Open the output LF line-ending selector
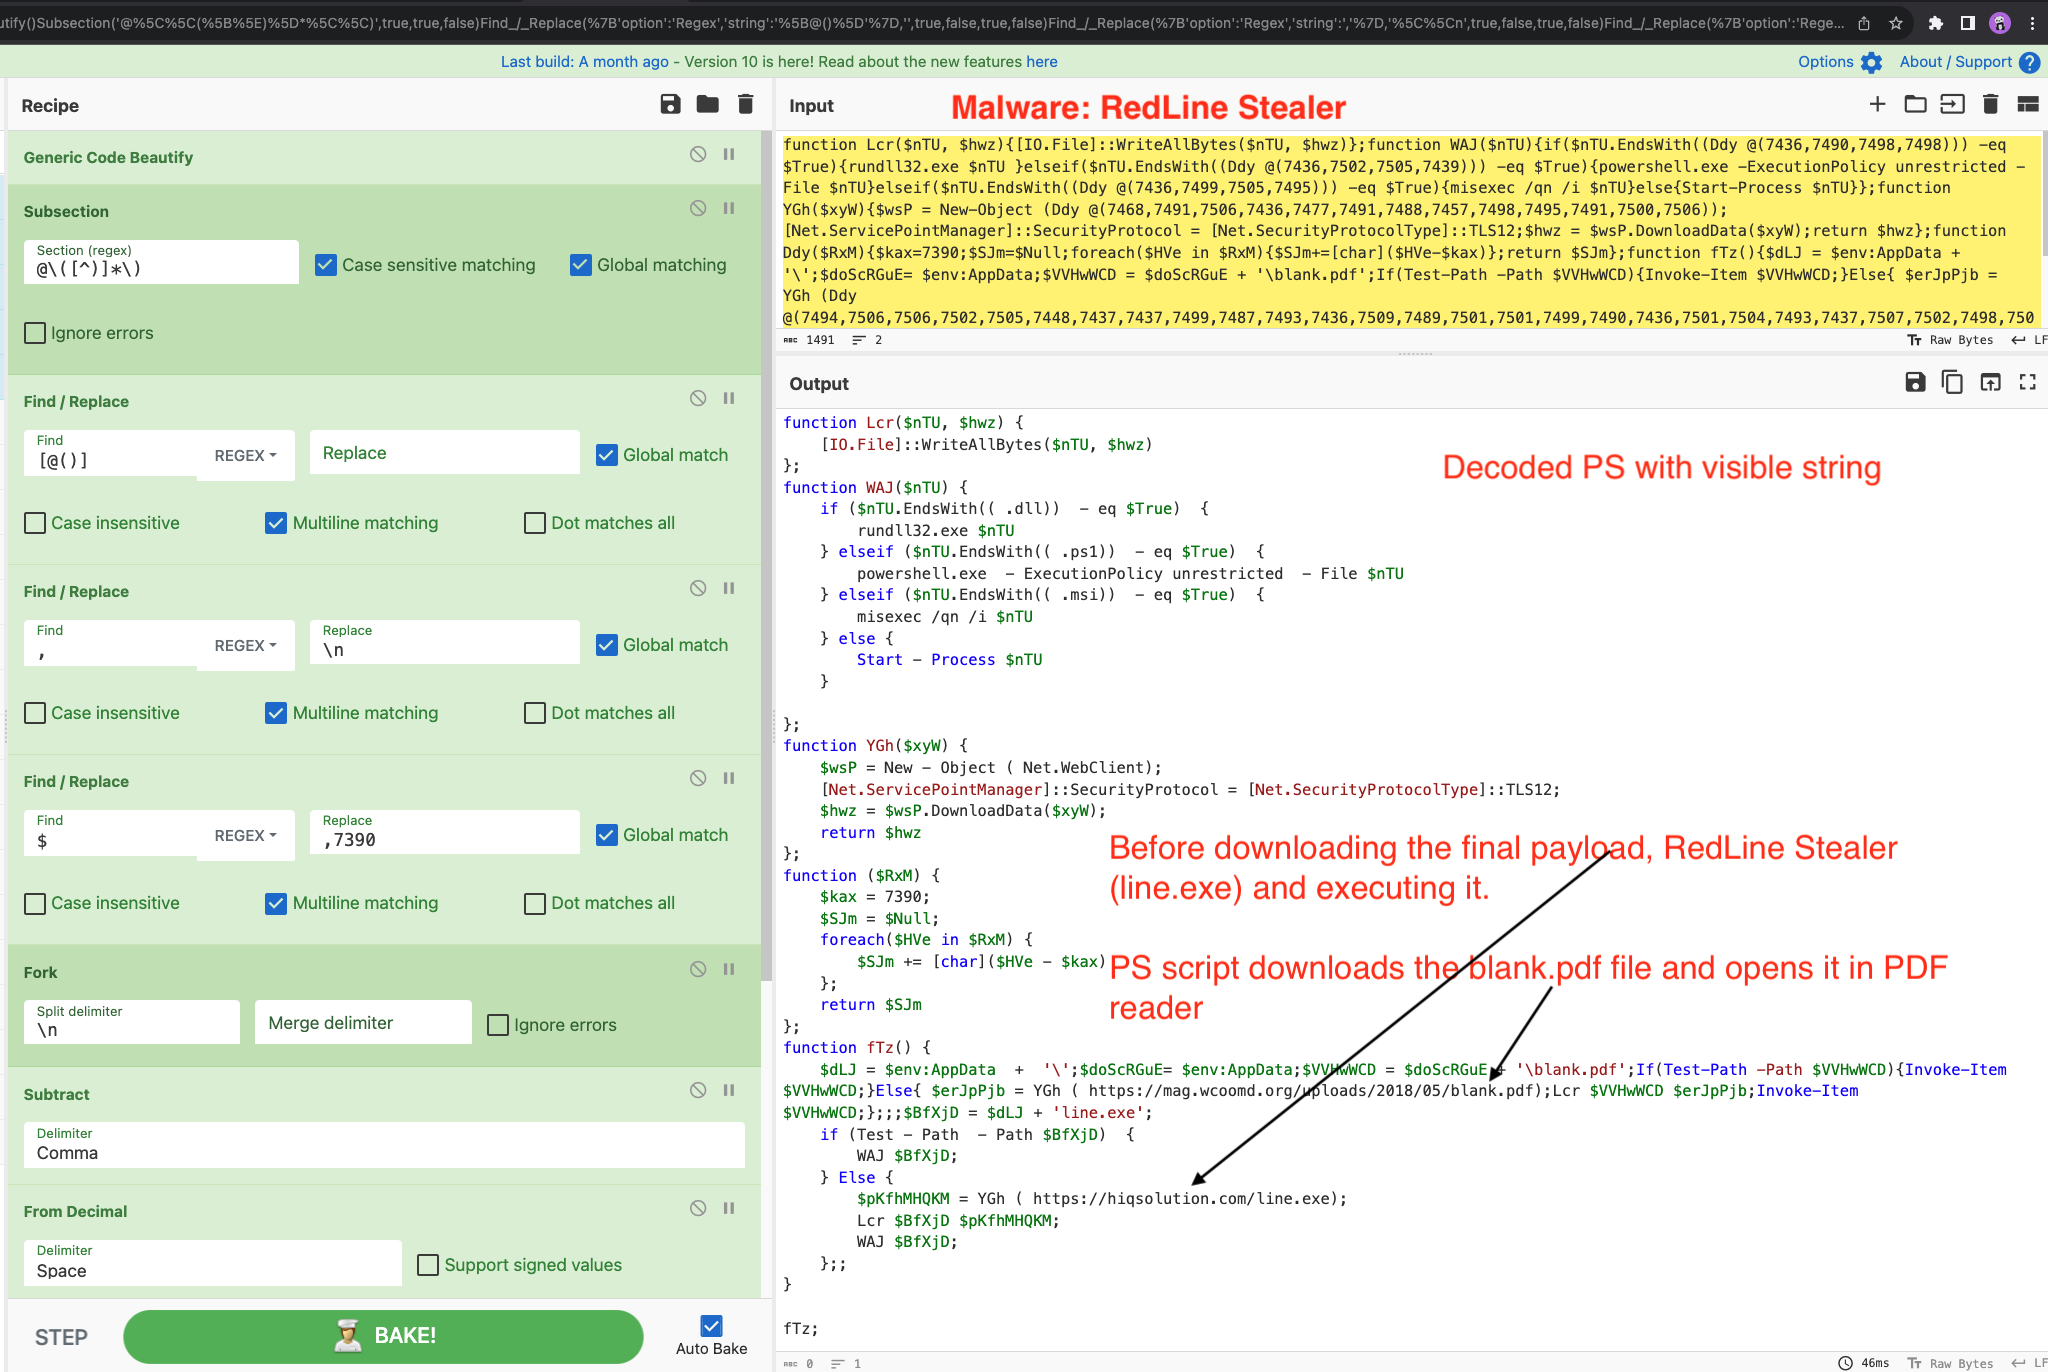2048x1372 pixels. [x=2030, y=1363]
